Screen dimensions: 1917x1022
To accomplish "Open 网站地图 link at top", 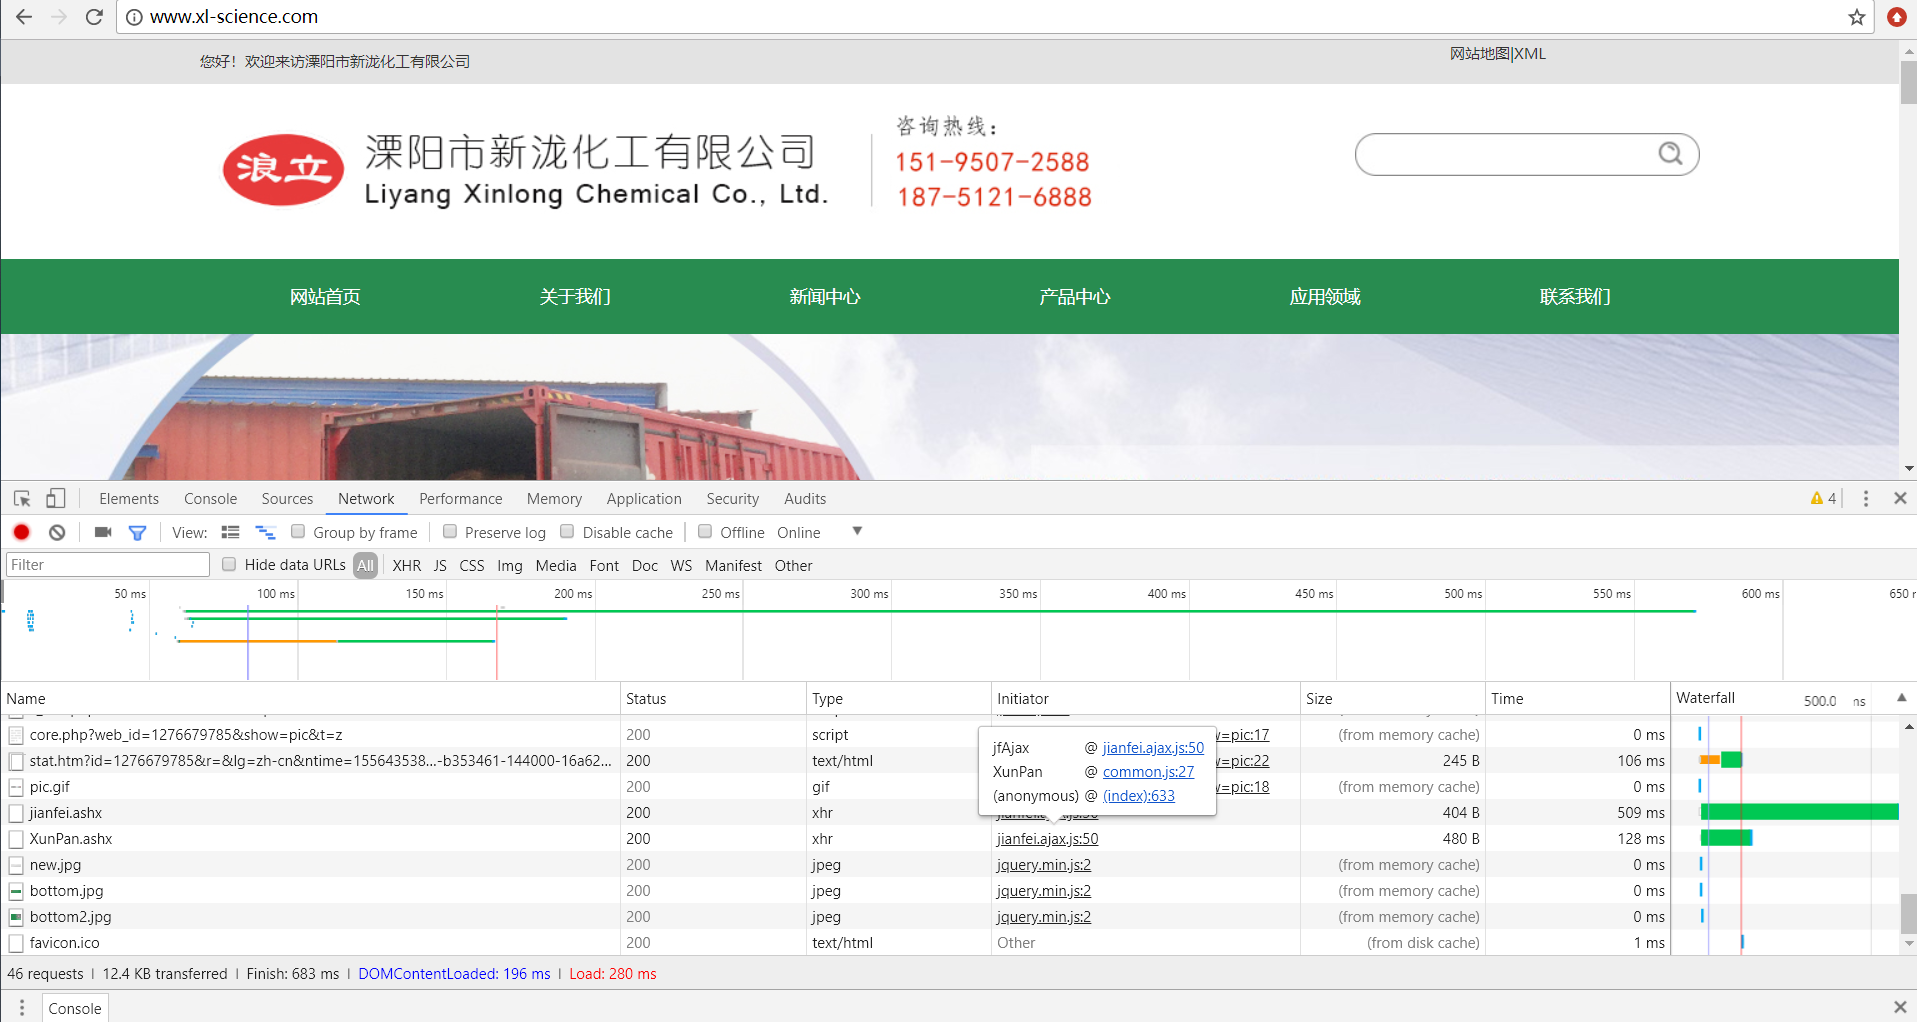I will [1480, 54].
